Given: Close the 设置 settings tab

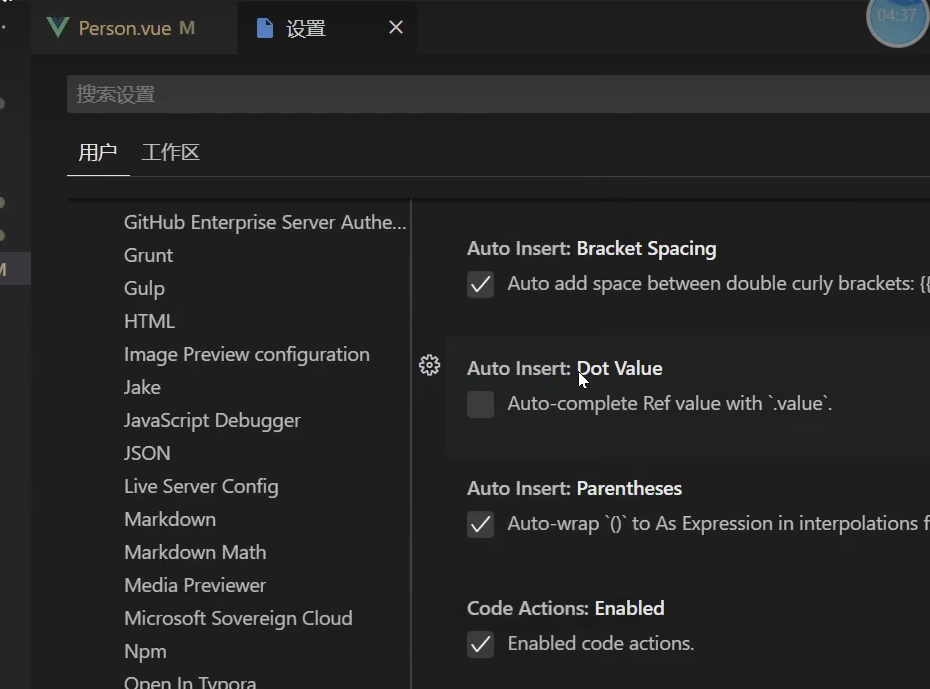Looking at the screenshot, I should click(x=396, y=28).
